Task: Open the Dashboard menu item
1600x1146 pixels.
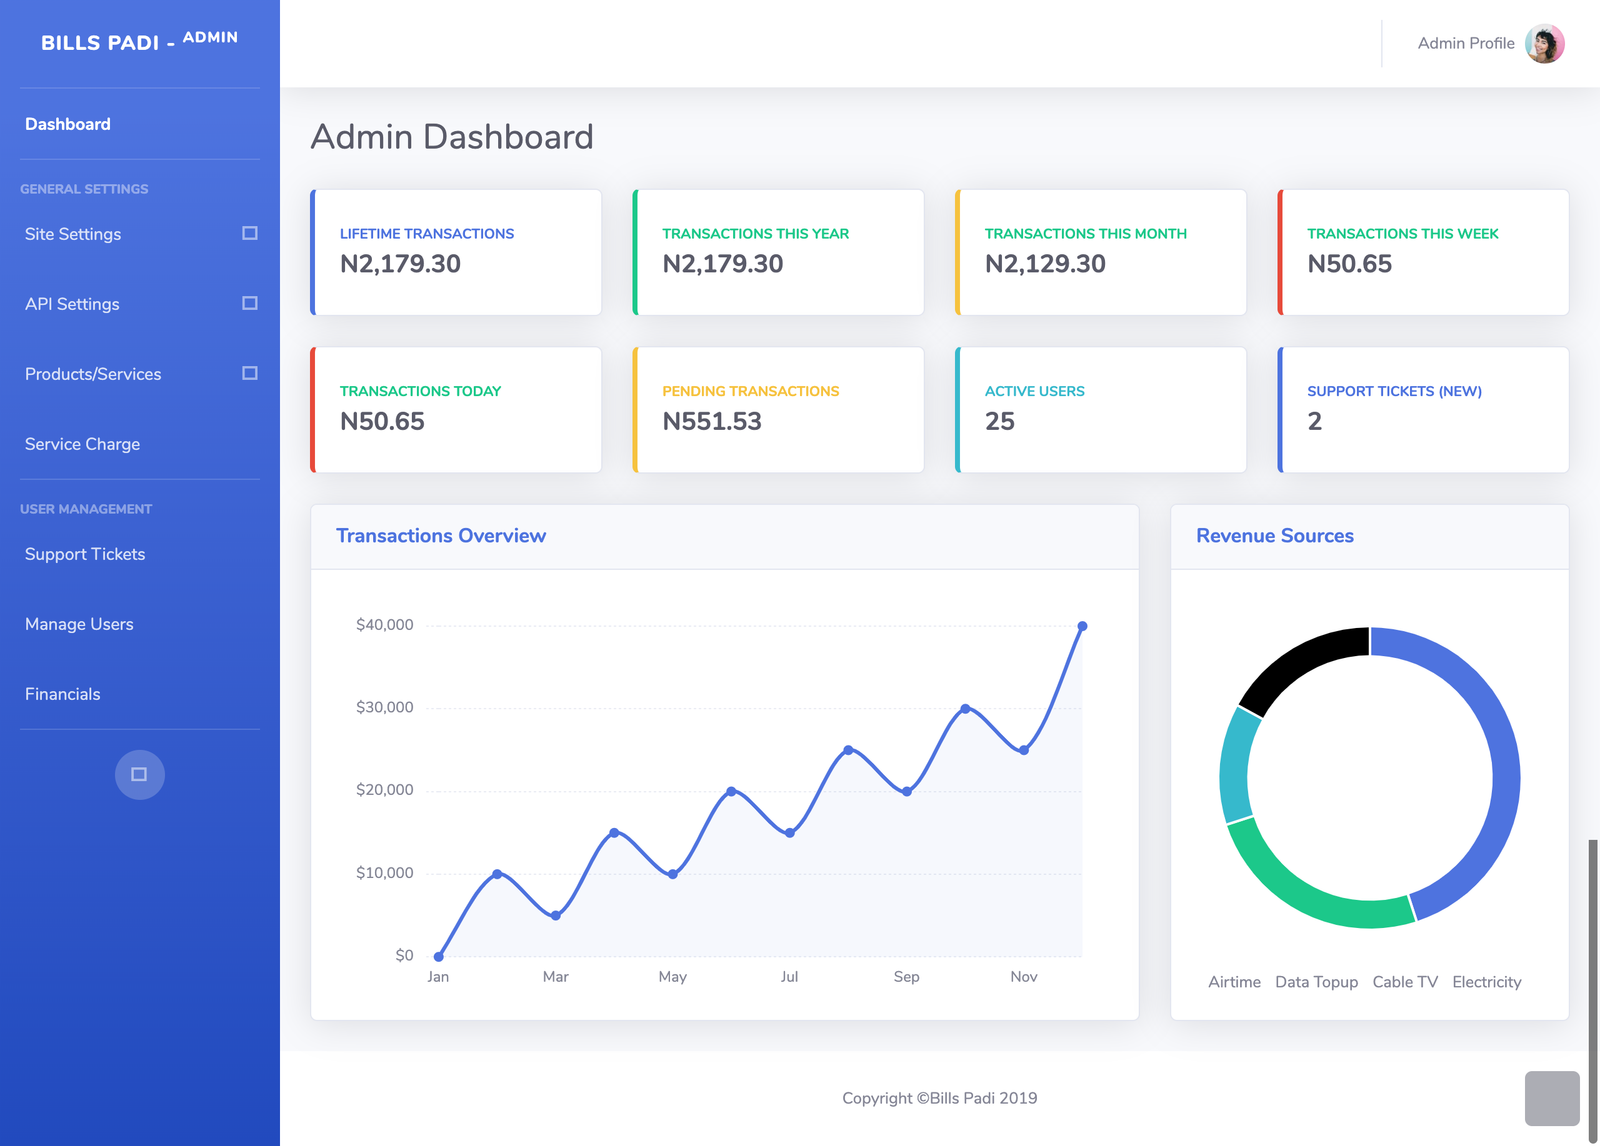Action: click(68, 124)
